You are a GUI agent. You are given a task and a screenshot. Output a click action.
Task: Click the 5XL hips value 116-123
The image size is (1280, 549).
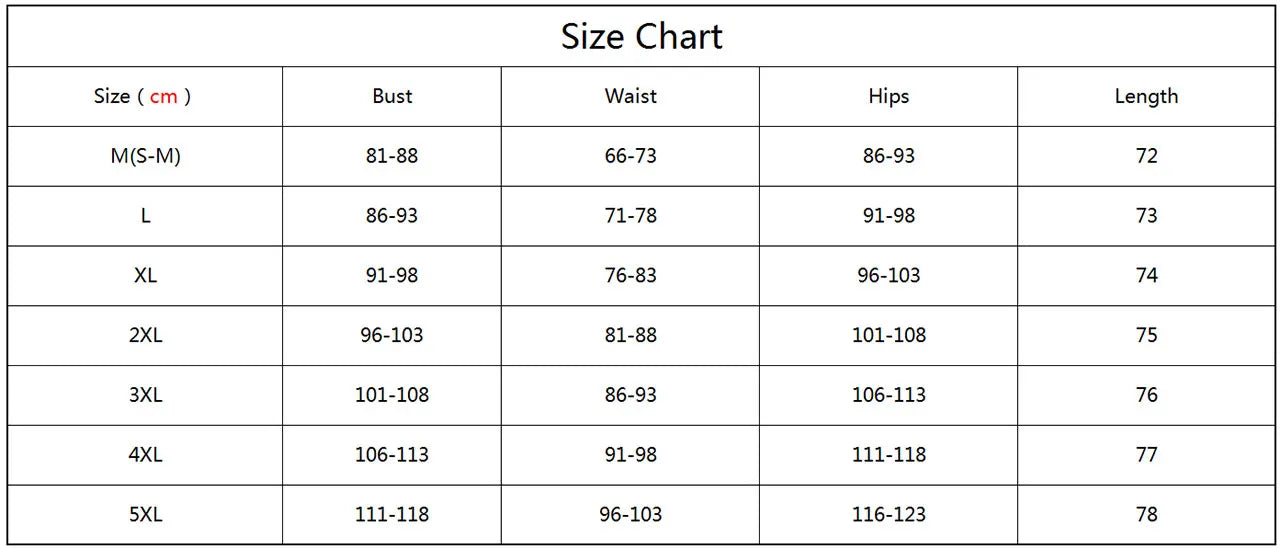[888, 514]
